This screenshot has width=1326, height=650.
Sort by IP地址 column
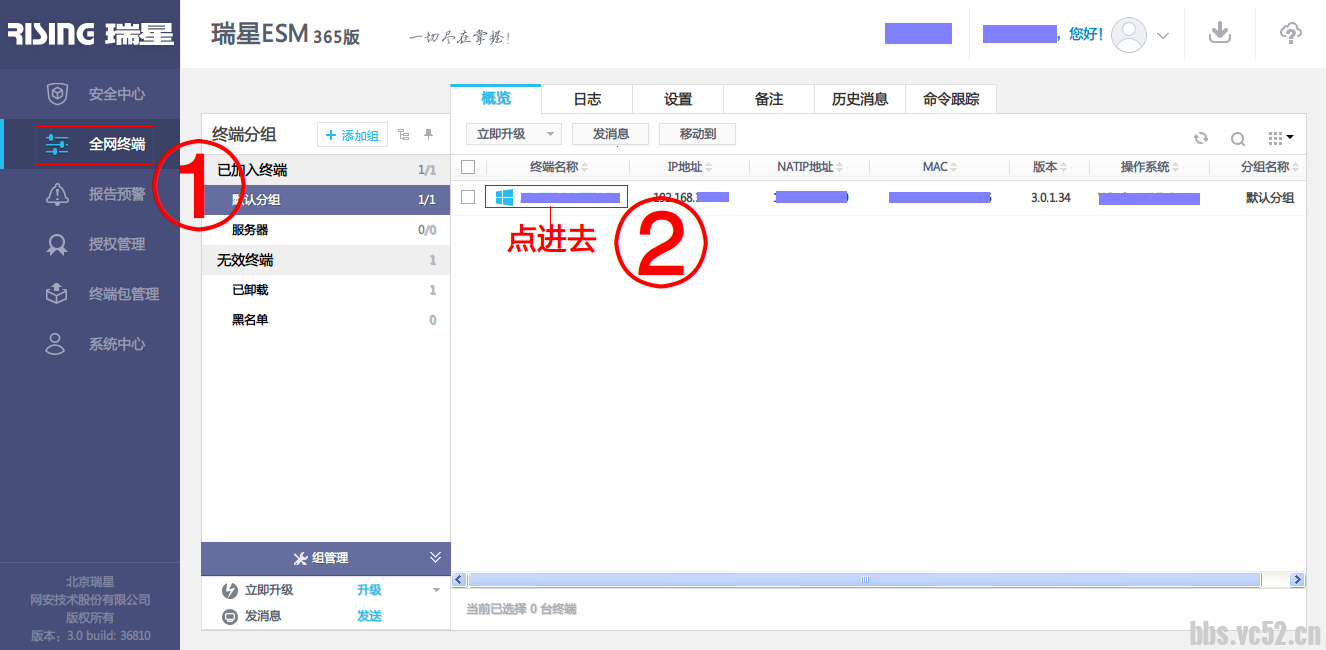690,167
